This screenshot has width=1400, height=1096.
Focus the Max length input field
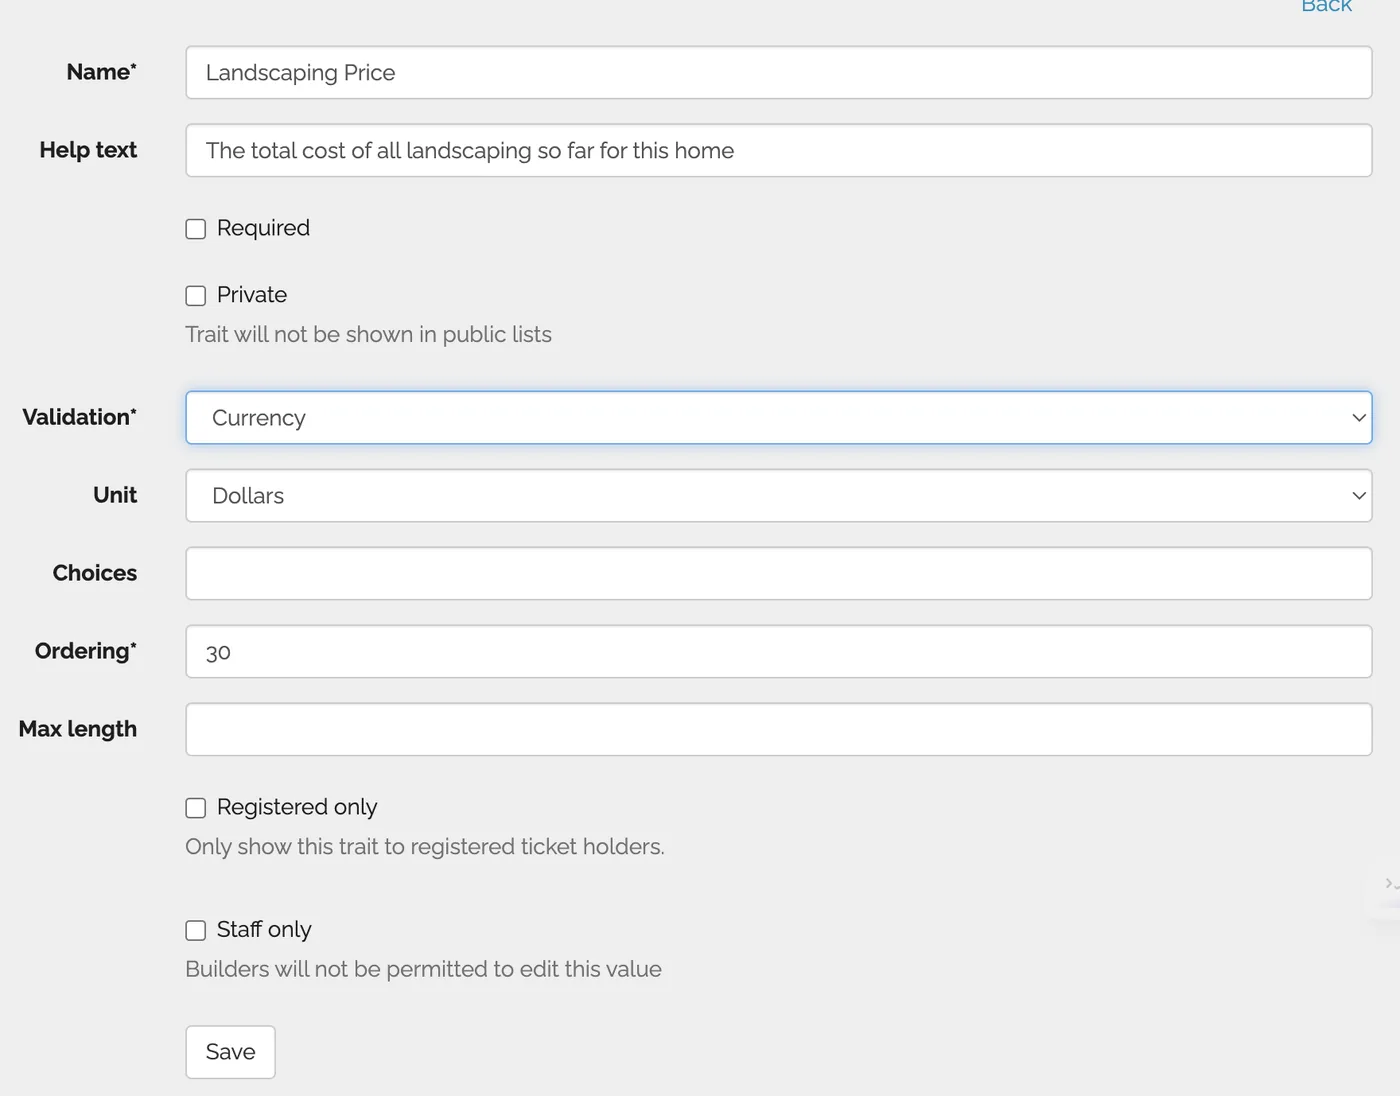click(778, 729)
